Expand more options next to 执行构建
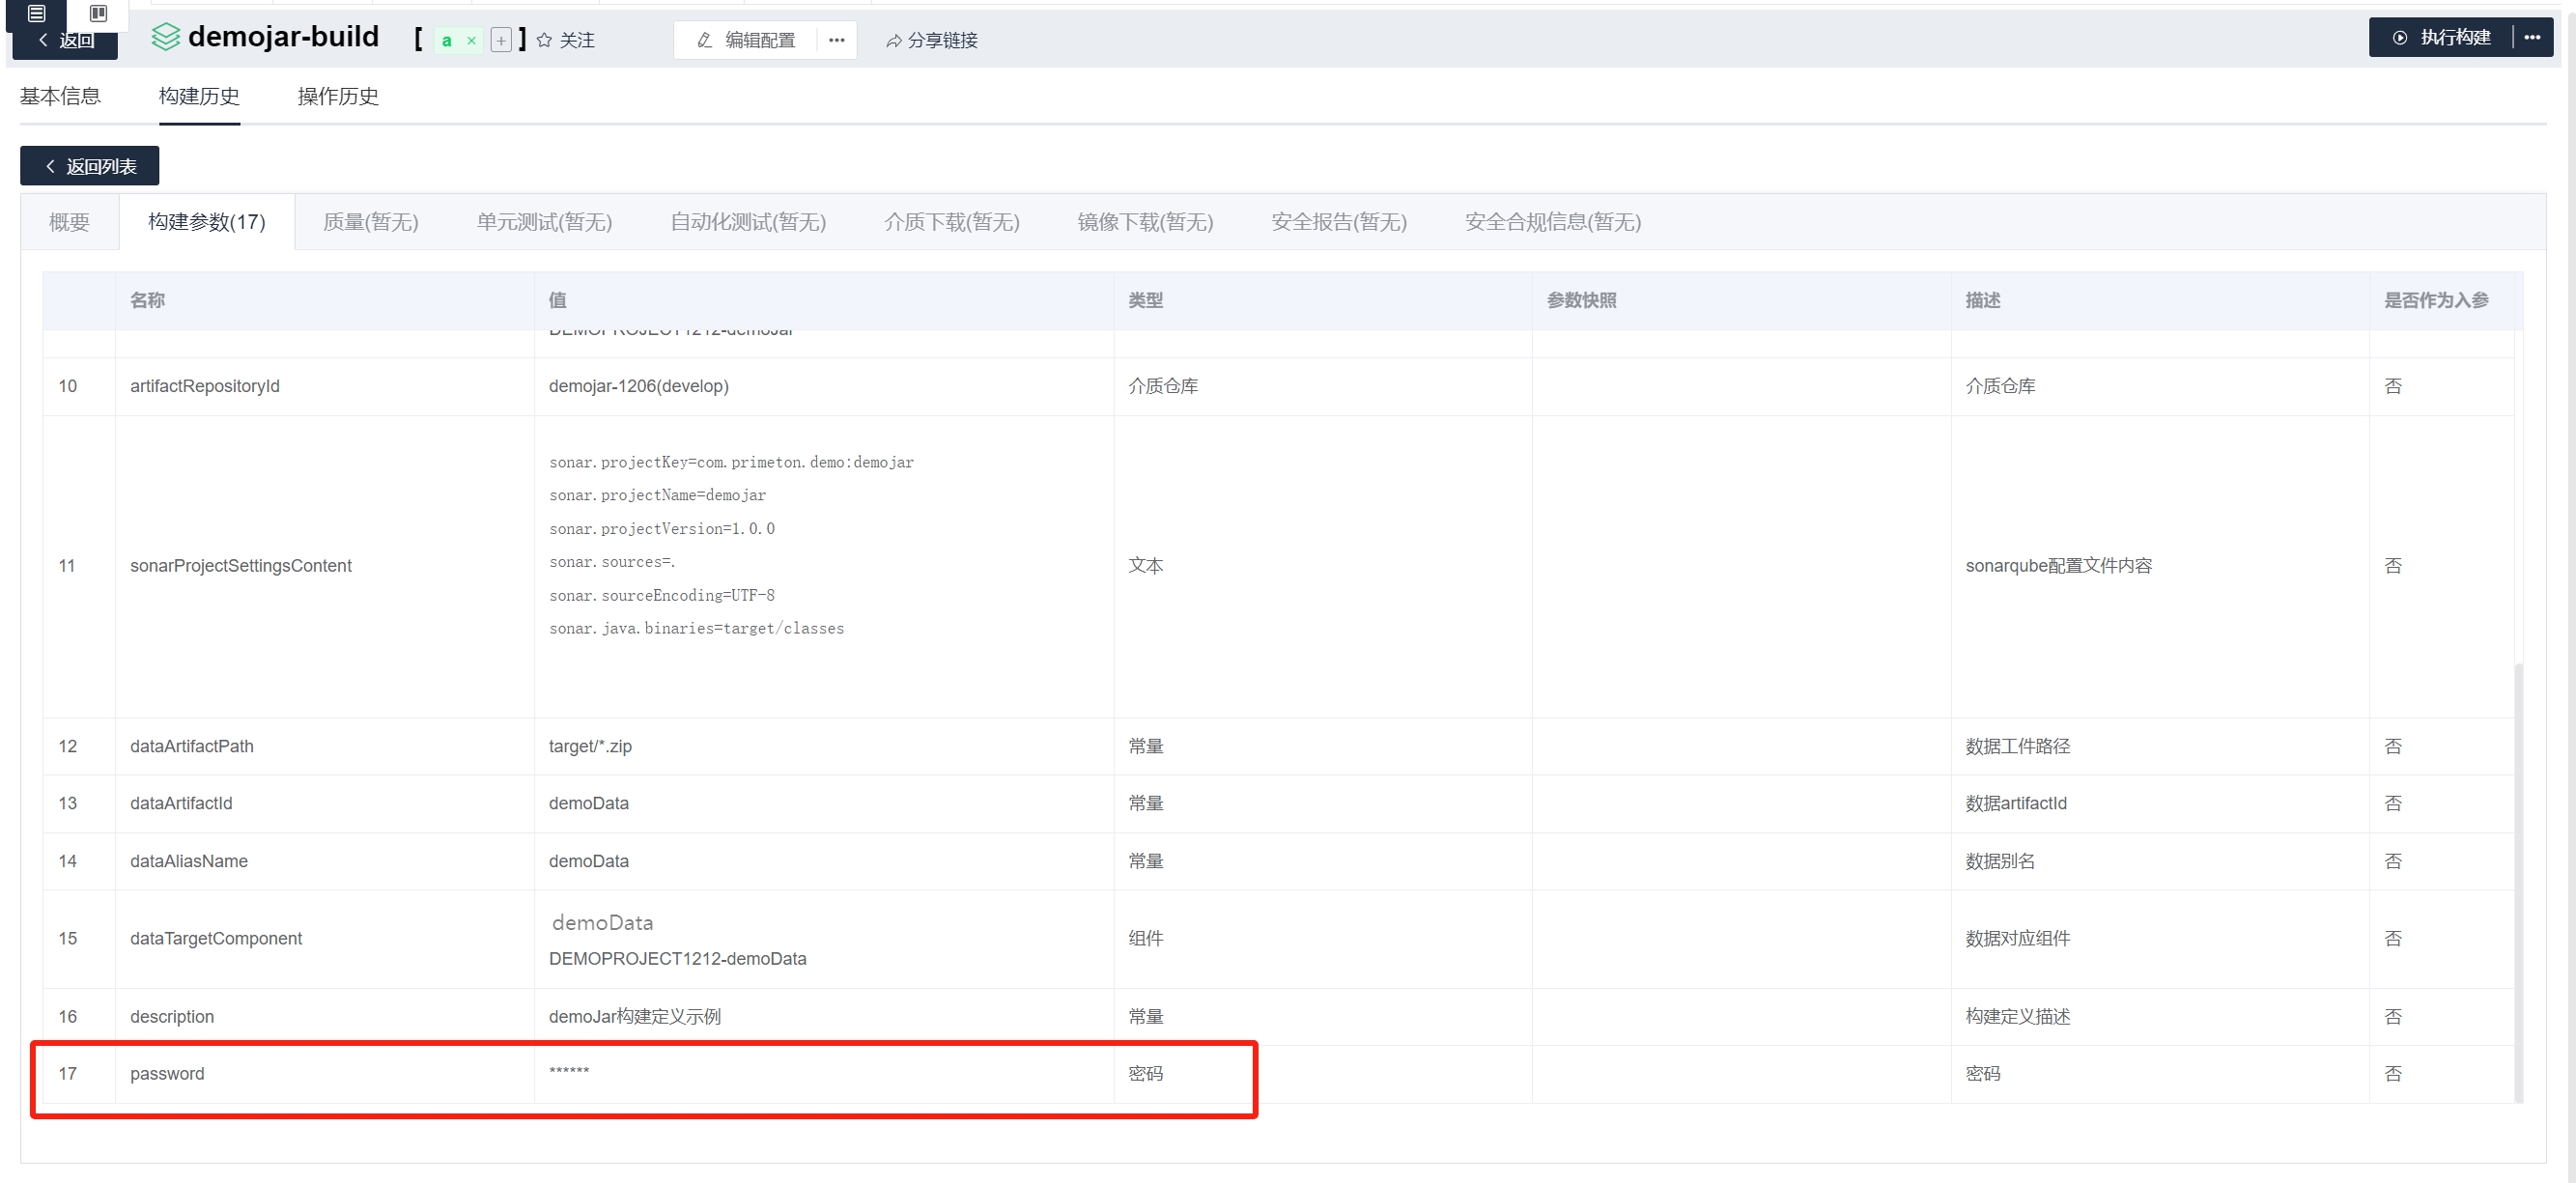2576x1183 pixels. point(2531,37)
